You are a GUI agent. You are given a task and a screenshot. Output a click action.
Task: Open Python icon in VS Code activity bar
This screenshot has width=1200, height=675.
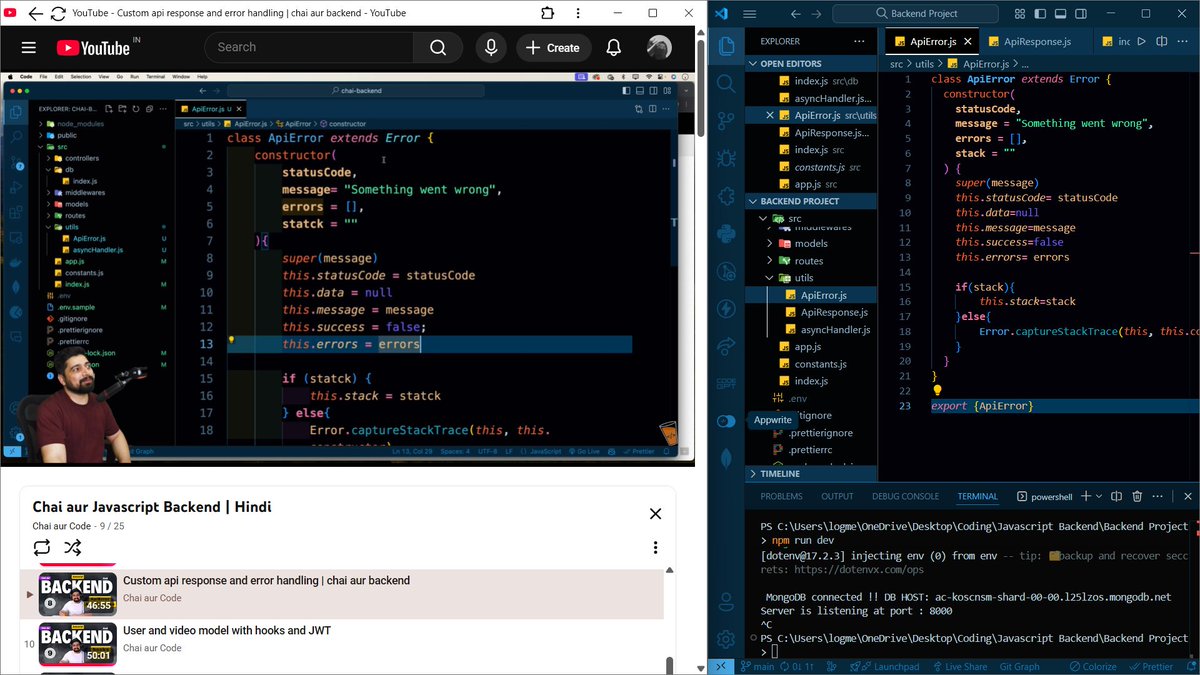click(x=727, y=234)
